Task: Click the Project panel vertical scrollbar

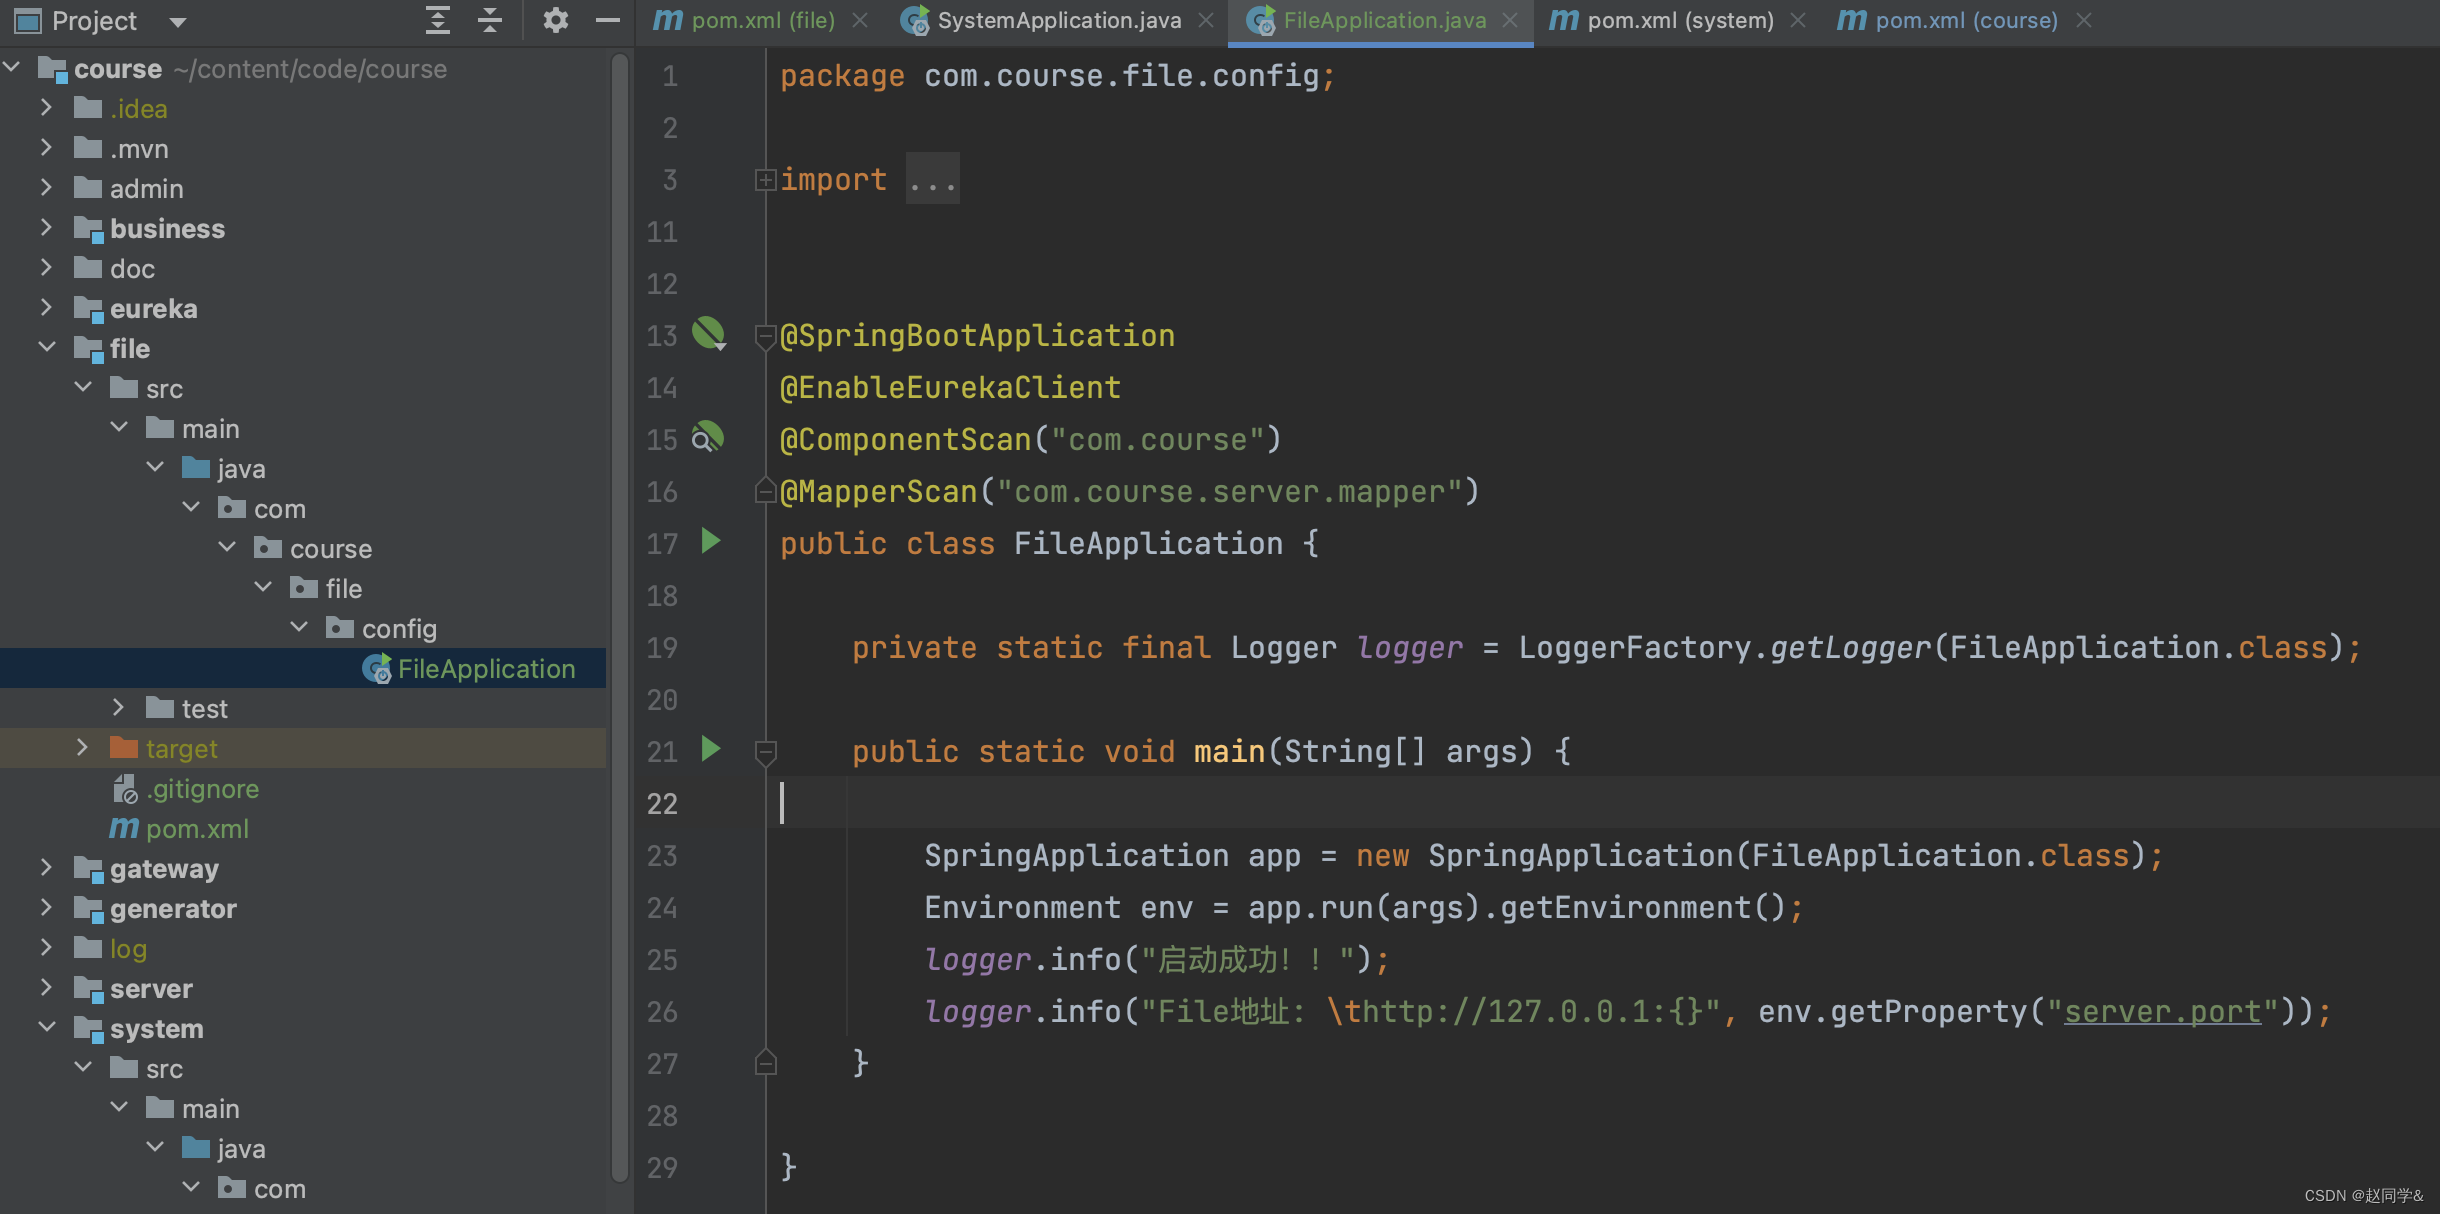Action: (x=620, y=620)
